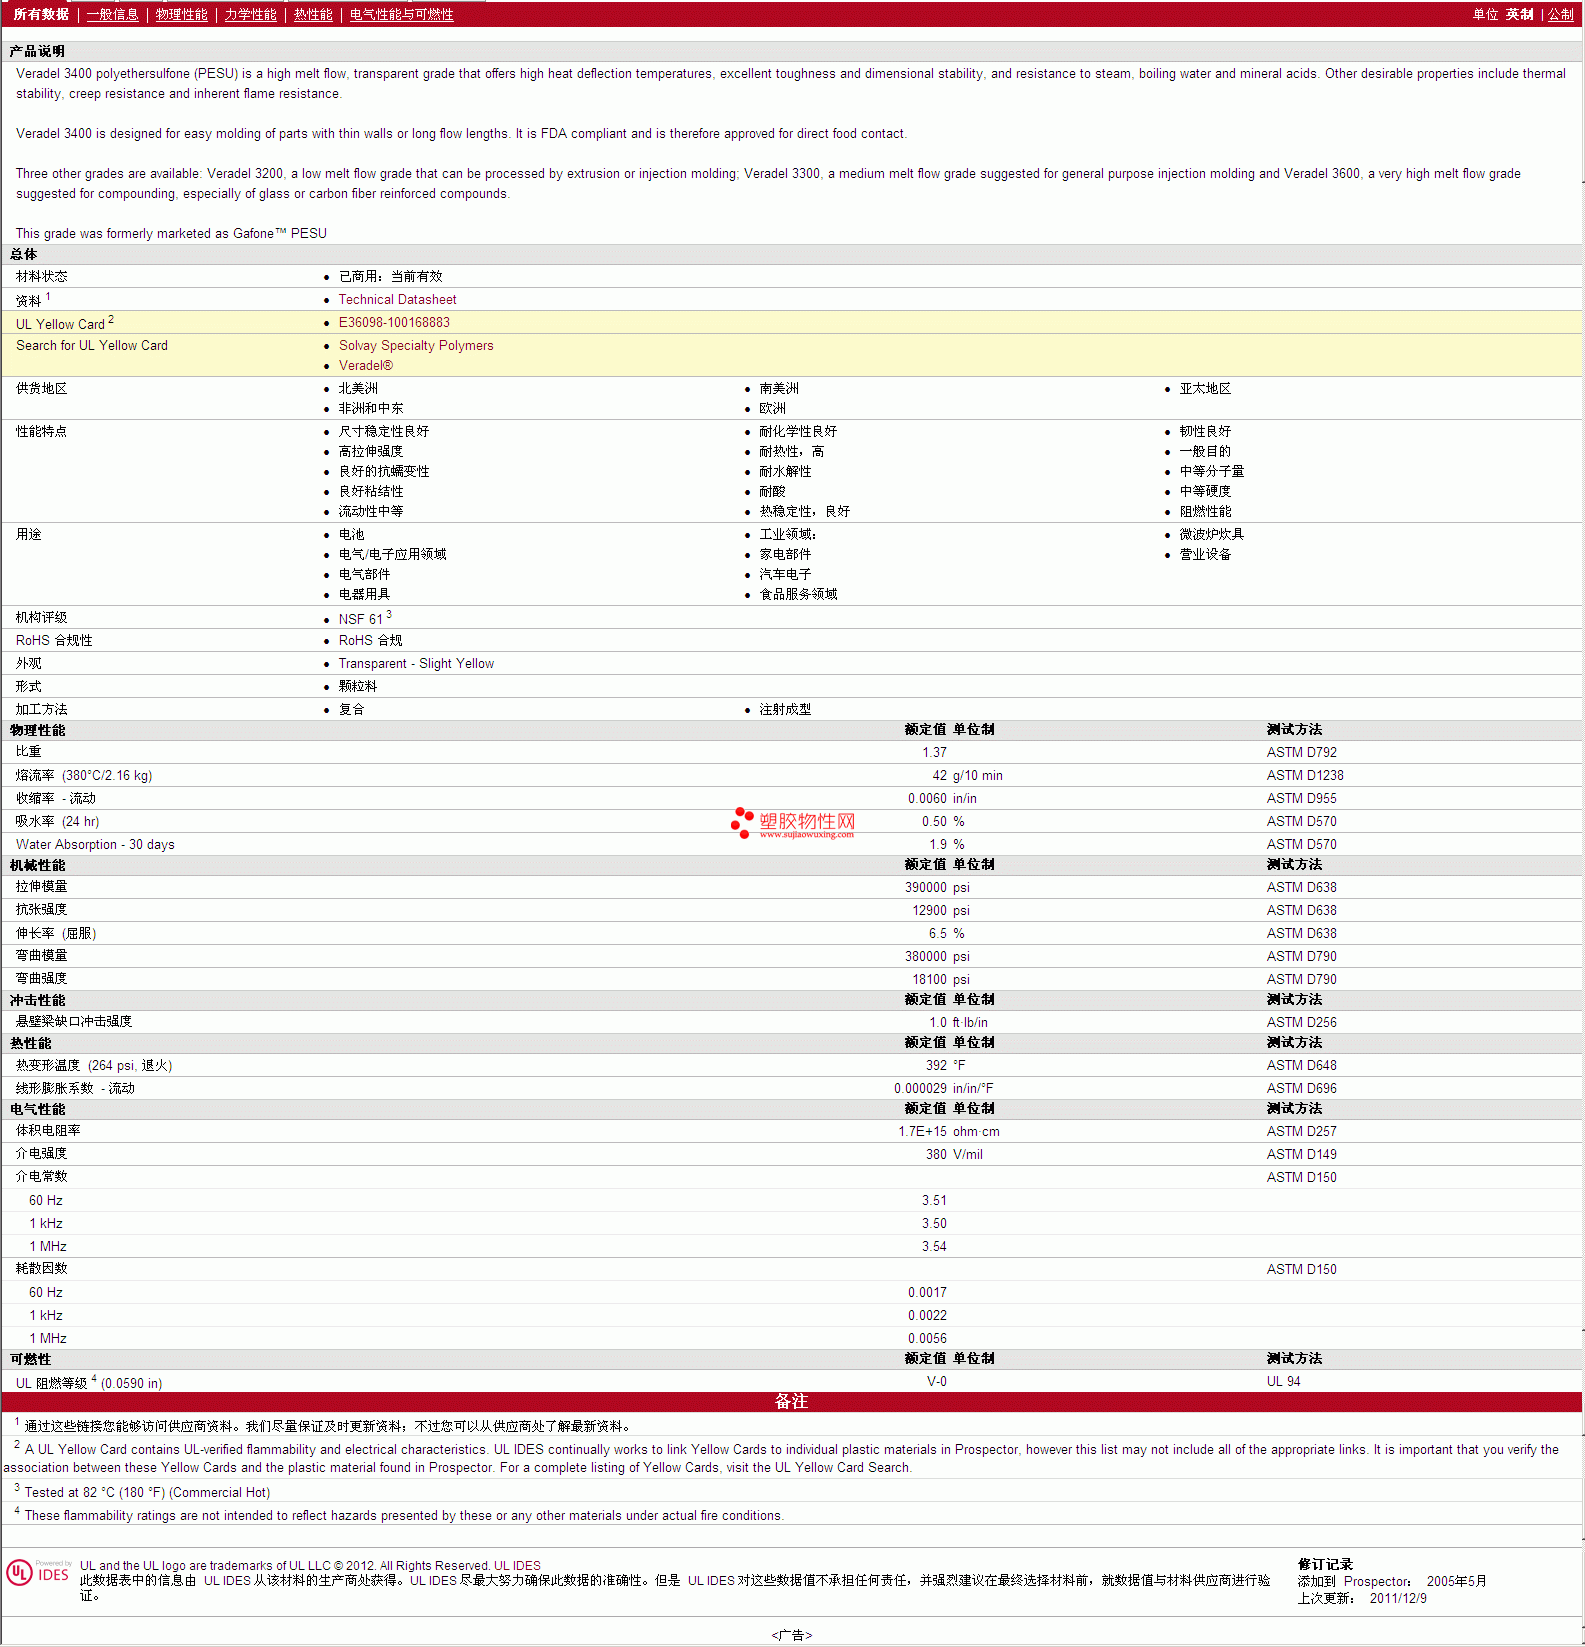Click the melt flow value 42 g/10 min

pyautogui.click(x=967, y=775)
